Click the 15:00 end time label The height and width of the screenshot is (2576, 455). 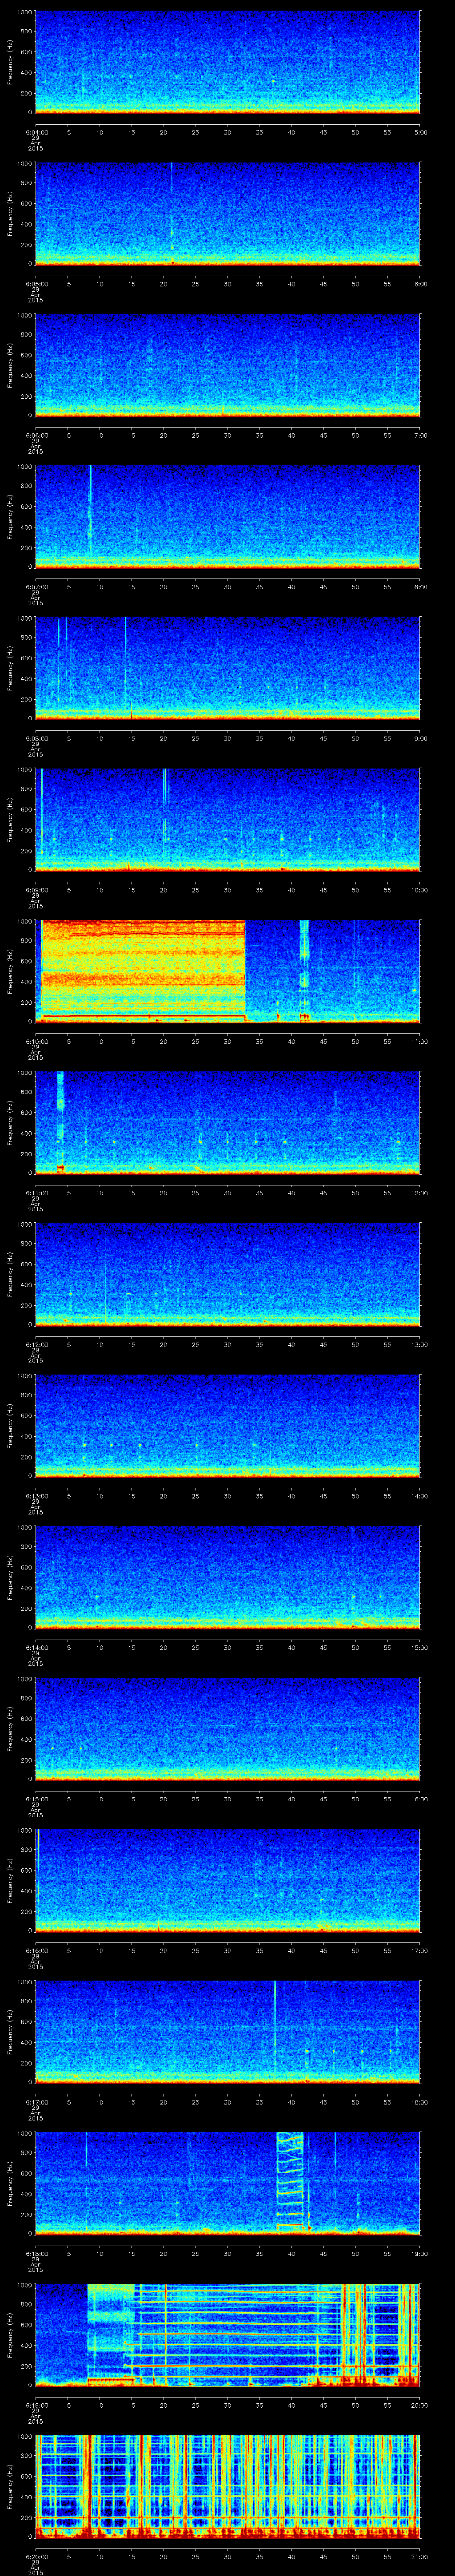420,1647
